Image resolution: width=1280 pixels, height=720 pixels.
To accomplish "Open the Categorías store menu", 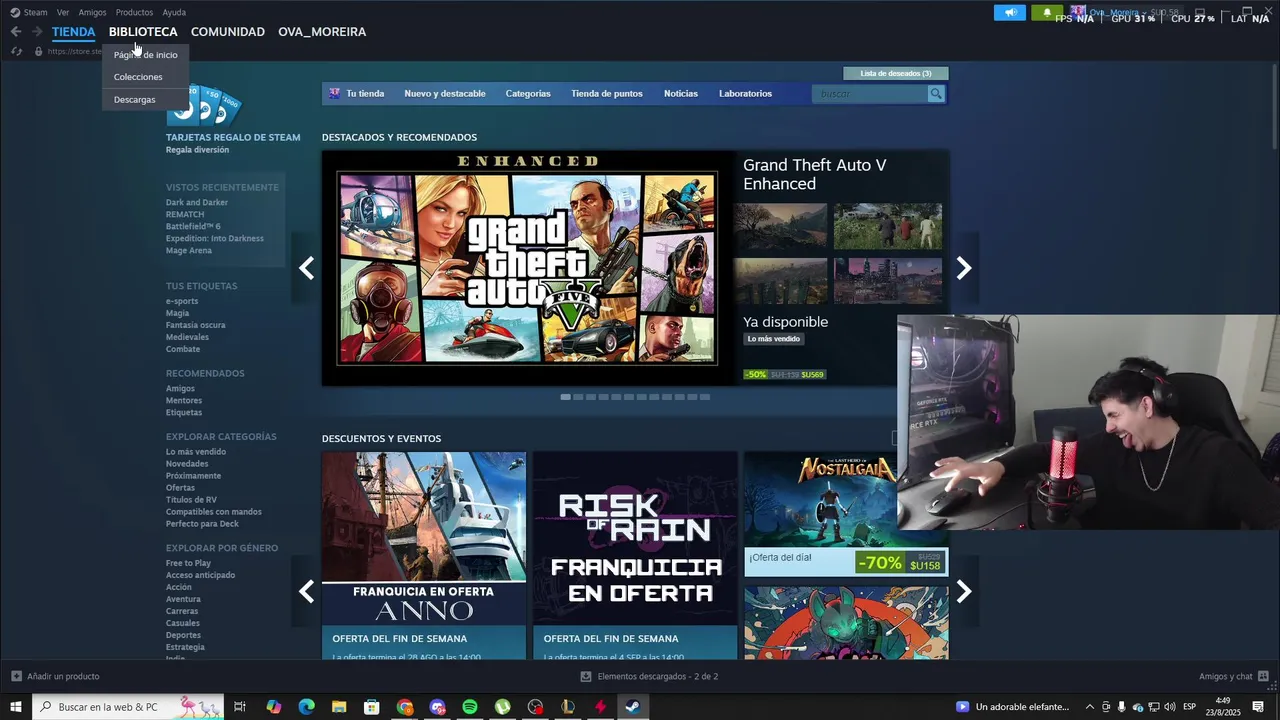I will 528,93.
